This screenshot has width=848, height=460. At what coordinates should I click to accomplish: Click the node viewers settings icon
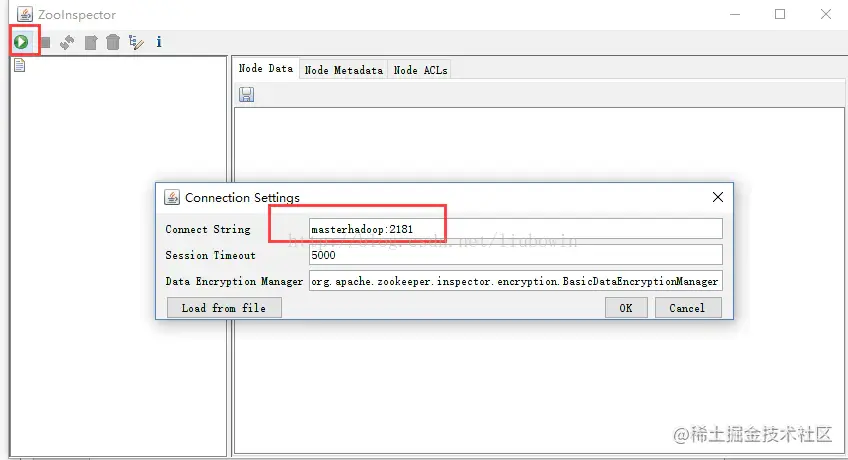(136, 42)
